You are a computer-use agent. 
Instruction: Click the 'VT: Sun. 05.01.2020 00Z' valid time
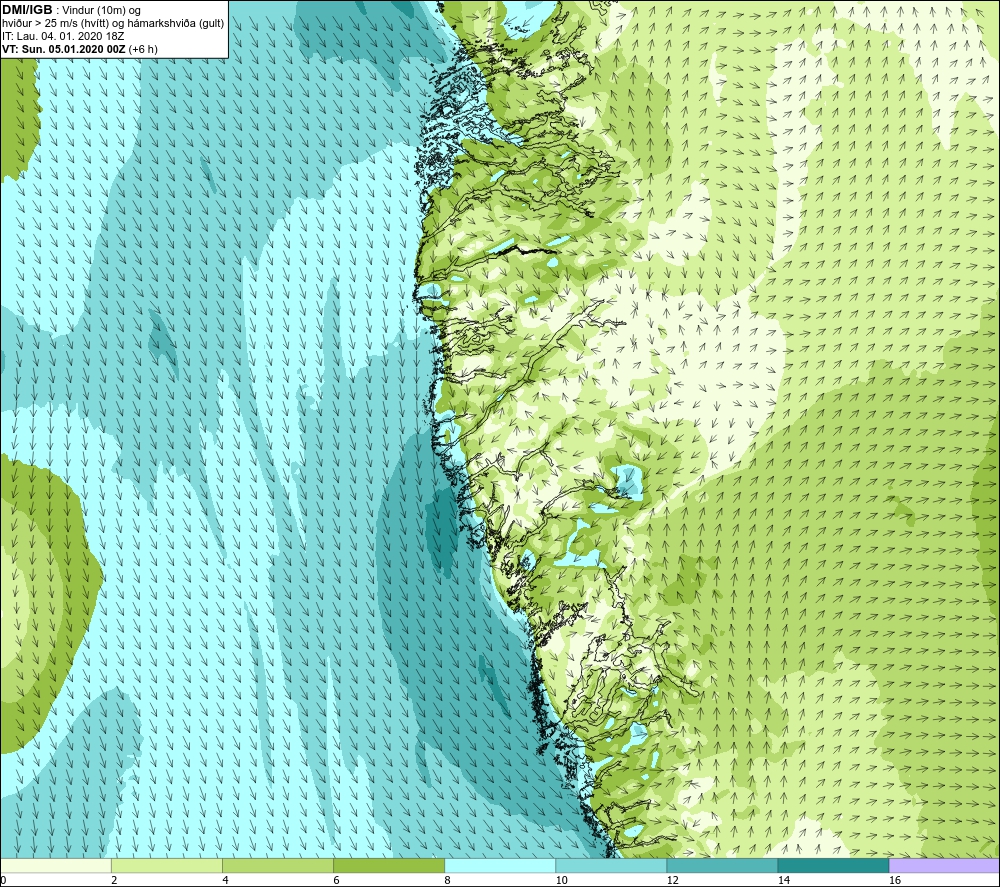tap(64, 49)
